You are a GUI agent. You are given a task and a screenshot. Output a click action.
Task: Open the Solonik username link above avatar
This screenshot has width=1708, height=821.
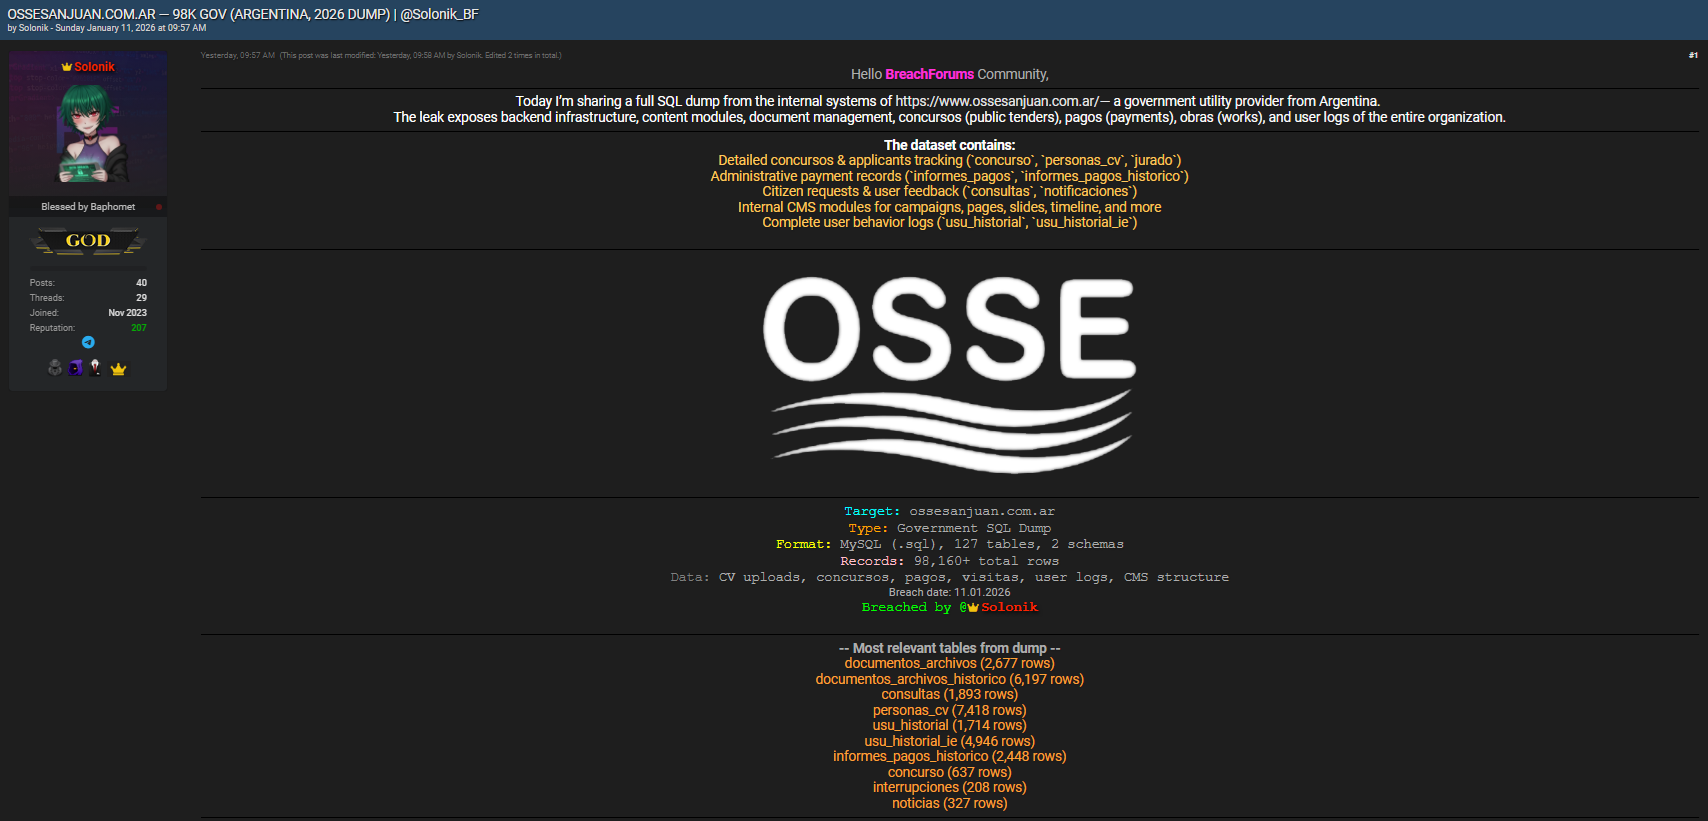[94, 67]
